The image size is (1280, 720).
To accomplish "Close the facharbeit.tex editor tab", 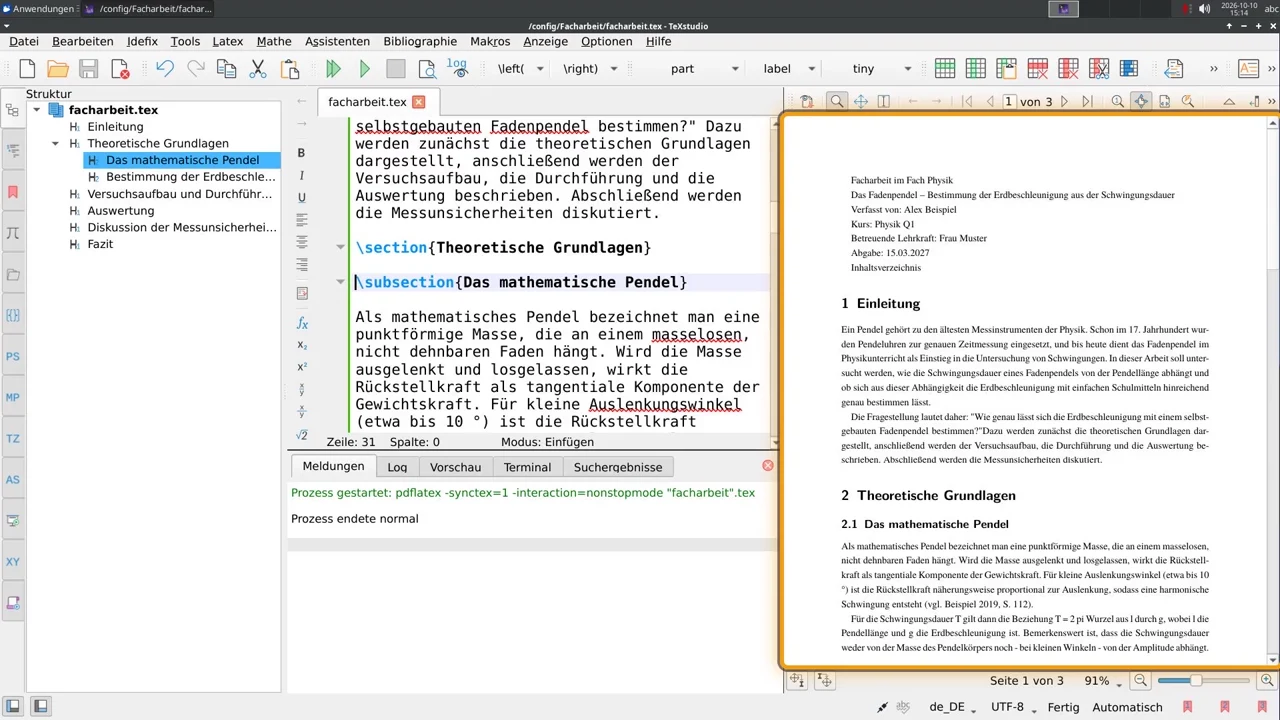I will click(x=419, y=102).
